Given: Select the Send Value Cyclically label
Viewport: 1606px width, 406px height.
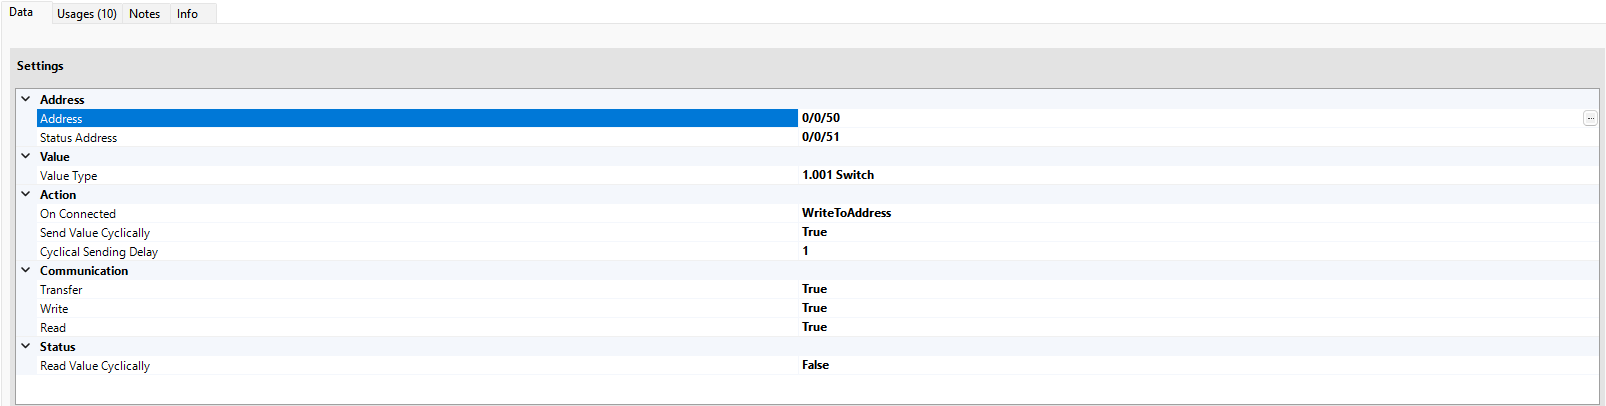Looking at the screenshot, I should (95, 233).
